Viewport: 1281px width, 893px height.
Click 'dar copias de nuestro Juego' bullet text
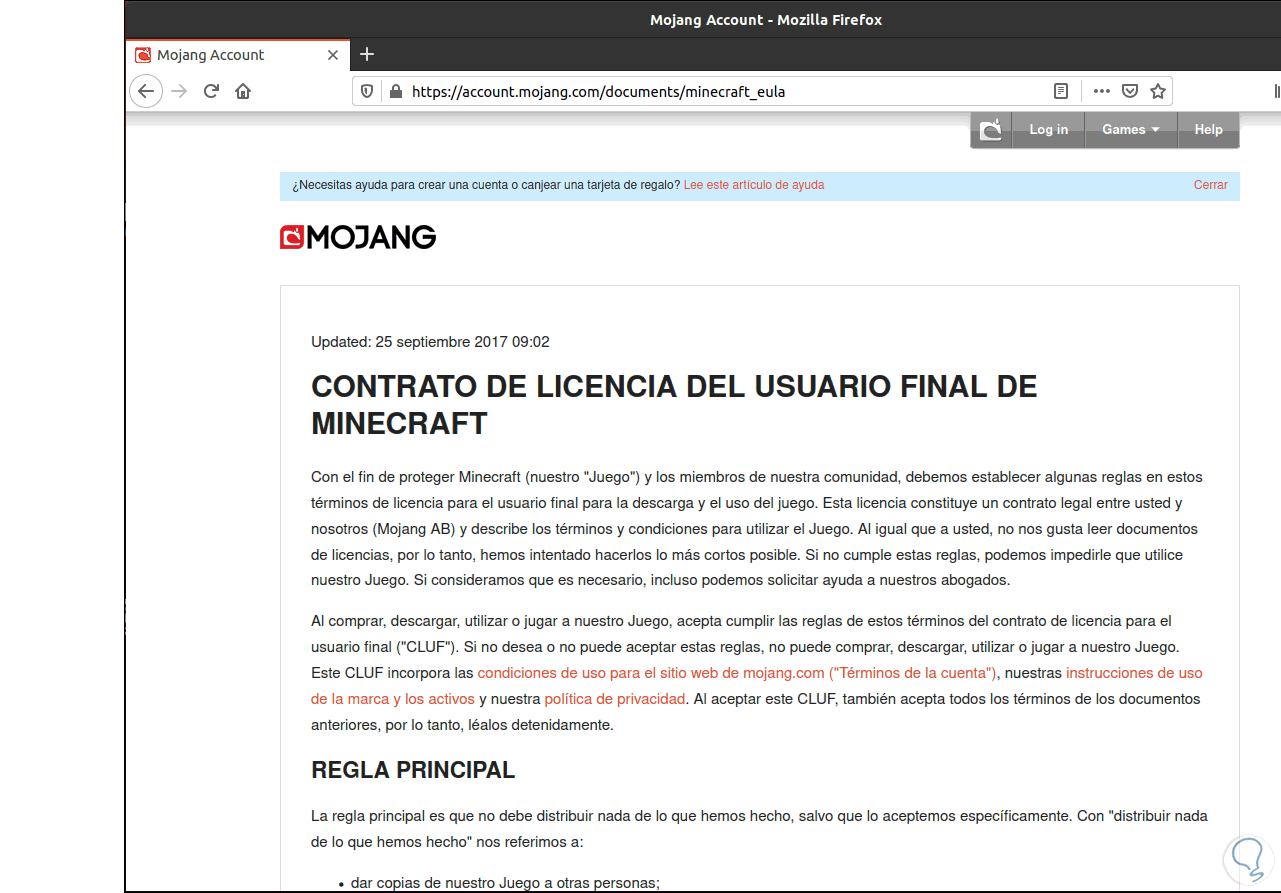tap(505, 883)
